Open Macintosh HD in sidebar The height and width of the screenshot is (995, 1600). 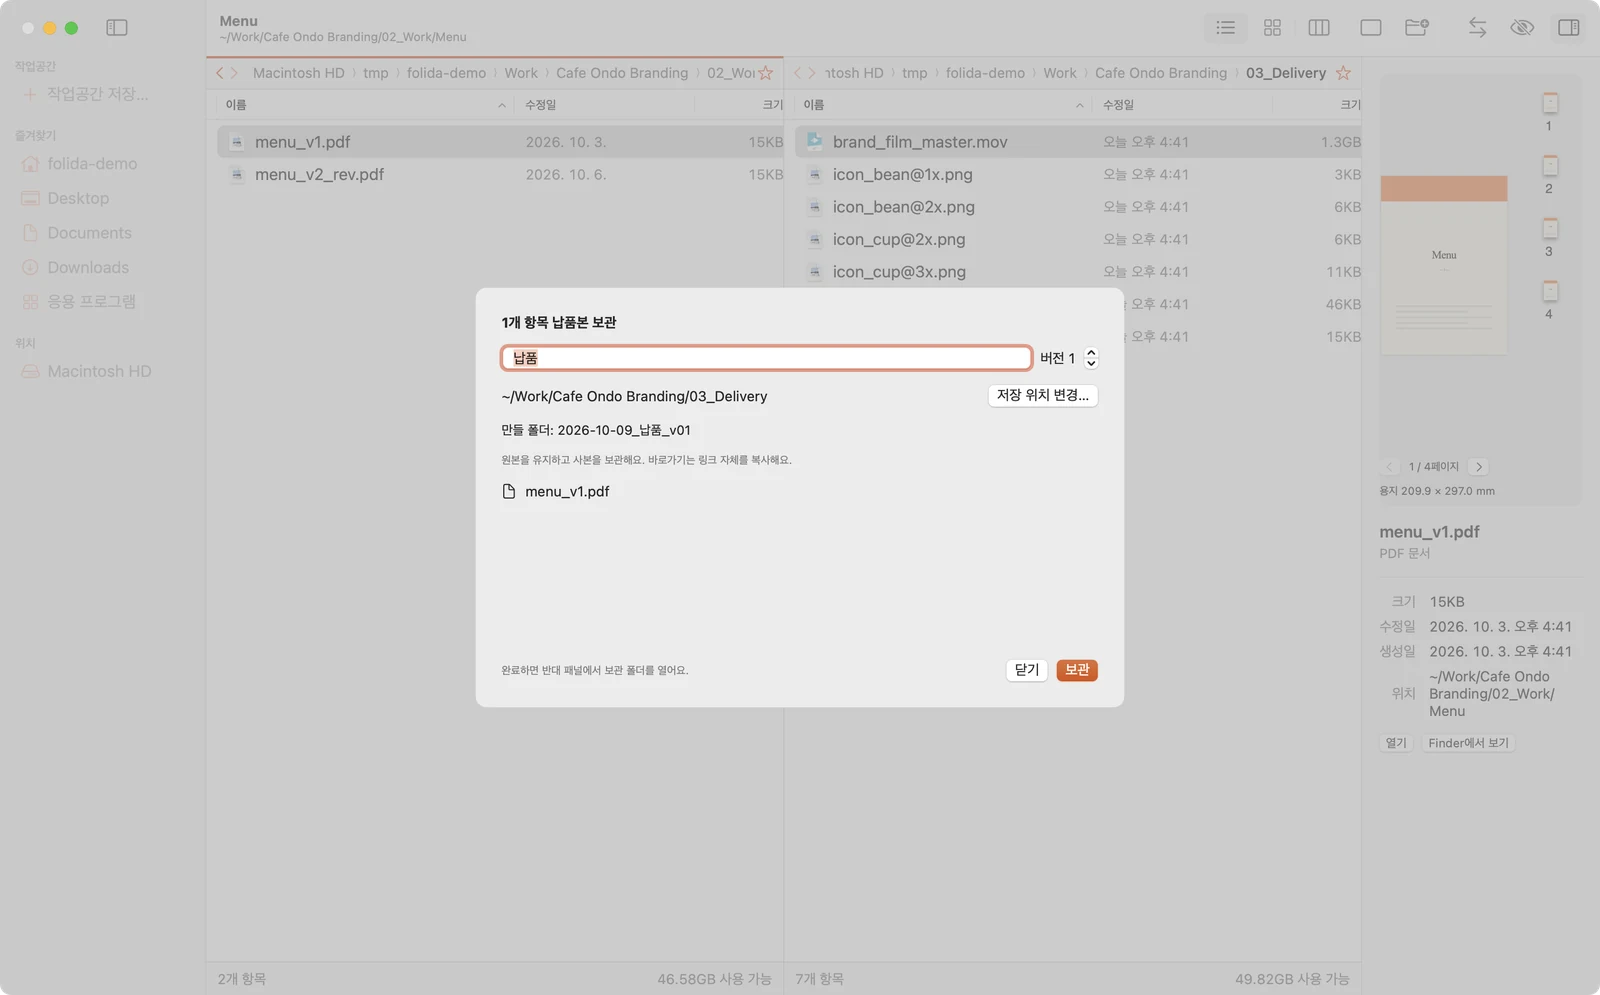click(x=87, y=372)
